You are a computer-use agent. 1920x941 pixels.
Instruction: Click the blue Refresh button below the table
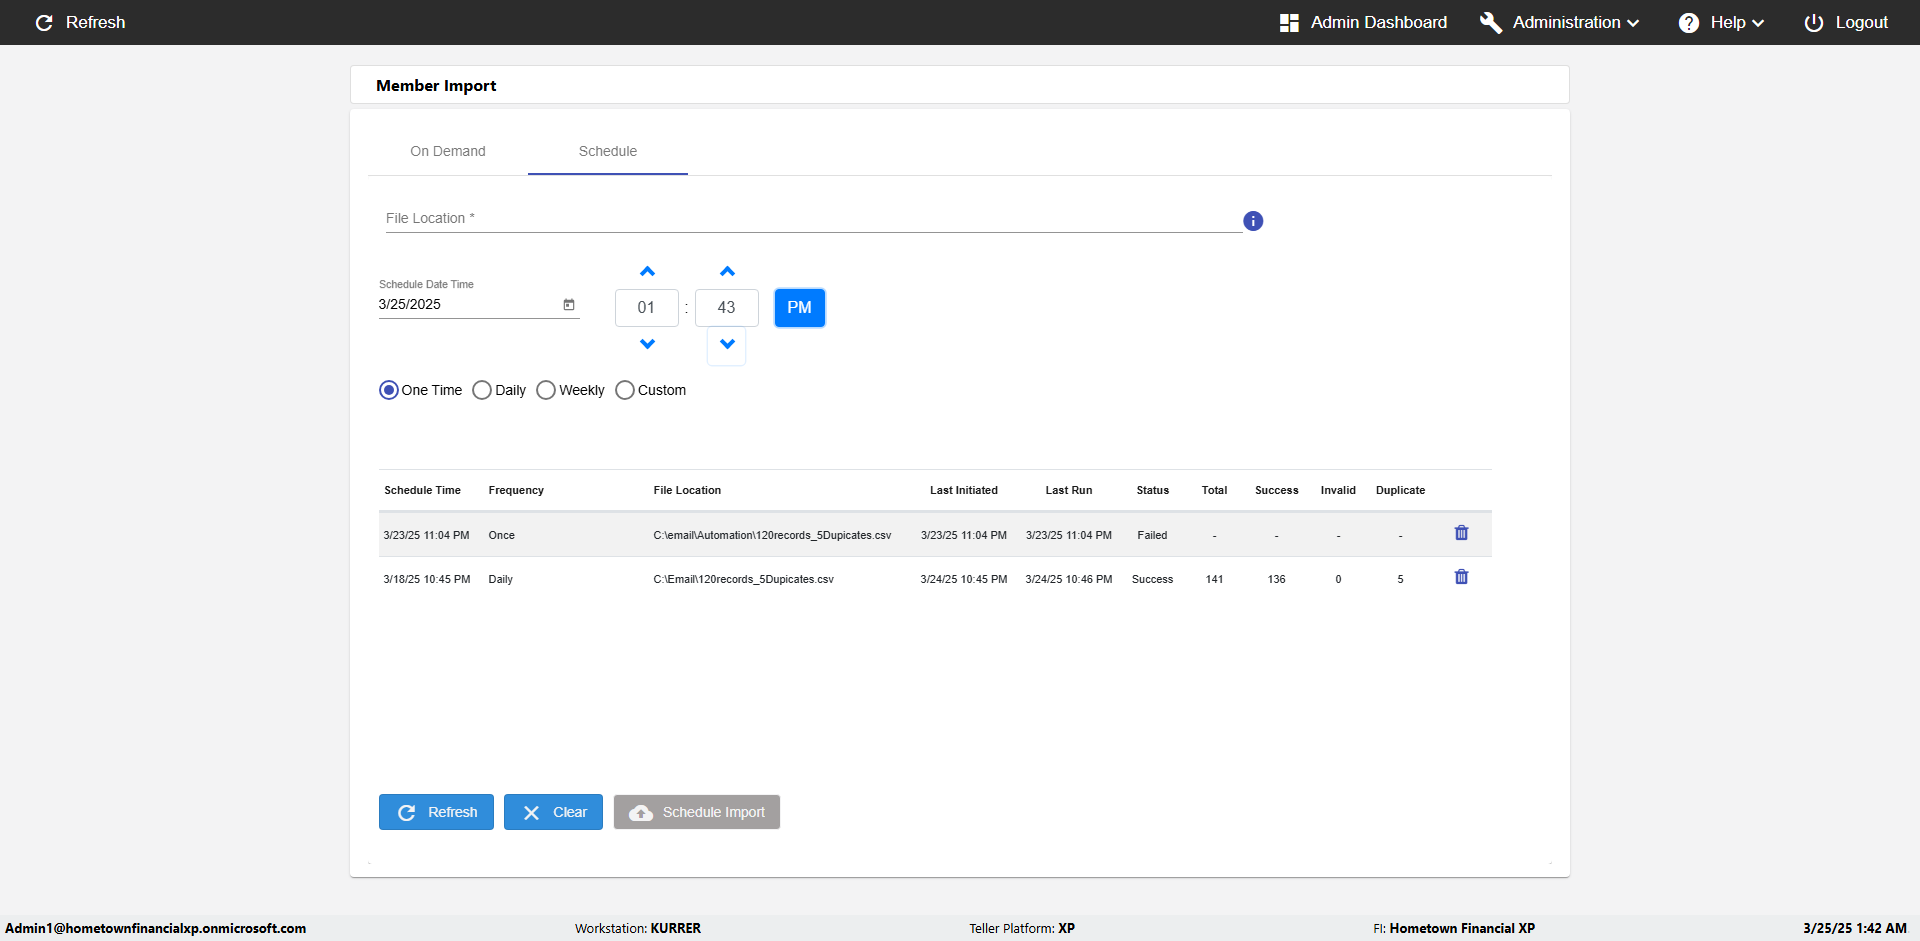tap(436, 812)
